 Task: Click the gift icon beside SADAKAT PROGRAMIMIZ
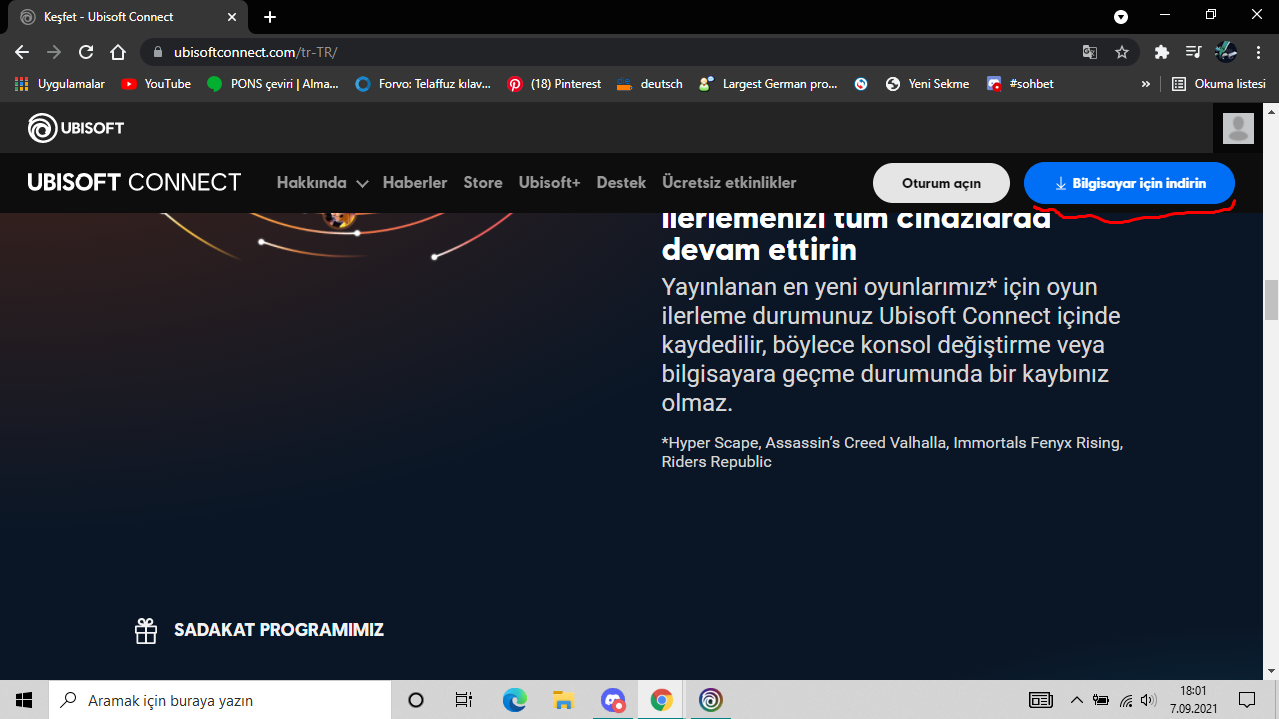click(146, 630)
